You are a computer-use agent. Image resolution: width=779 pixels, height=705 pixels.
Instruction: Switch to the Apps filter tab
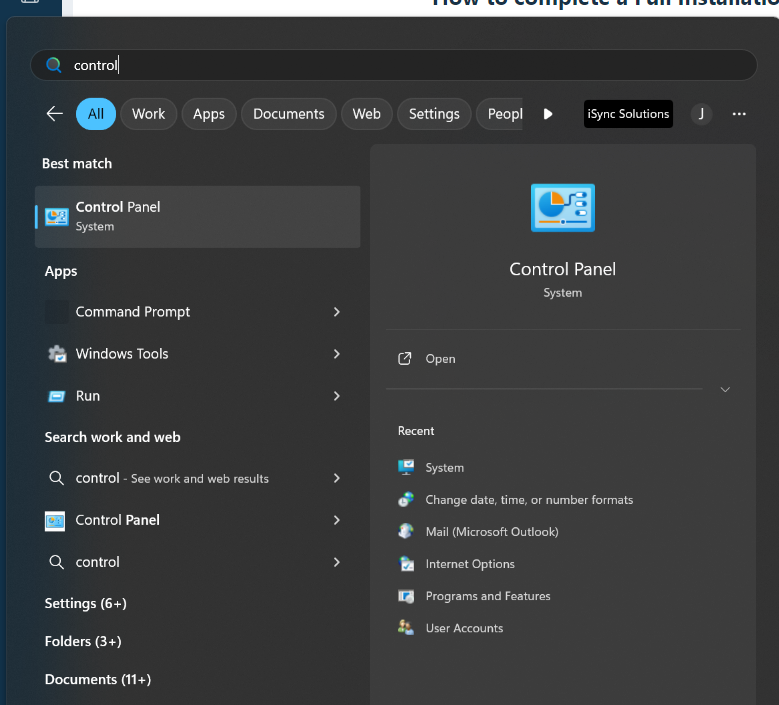pyautogui.click(x=209, y=114)
